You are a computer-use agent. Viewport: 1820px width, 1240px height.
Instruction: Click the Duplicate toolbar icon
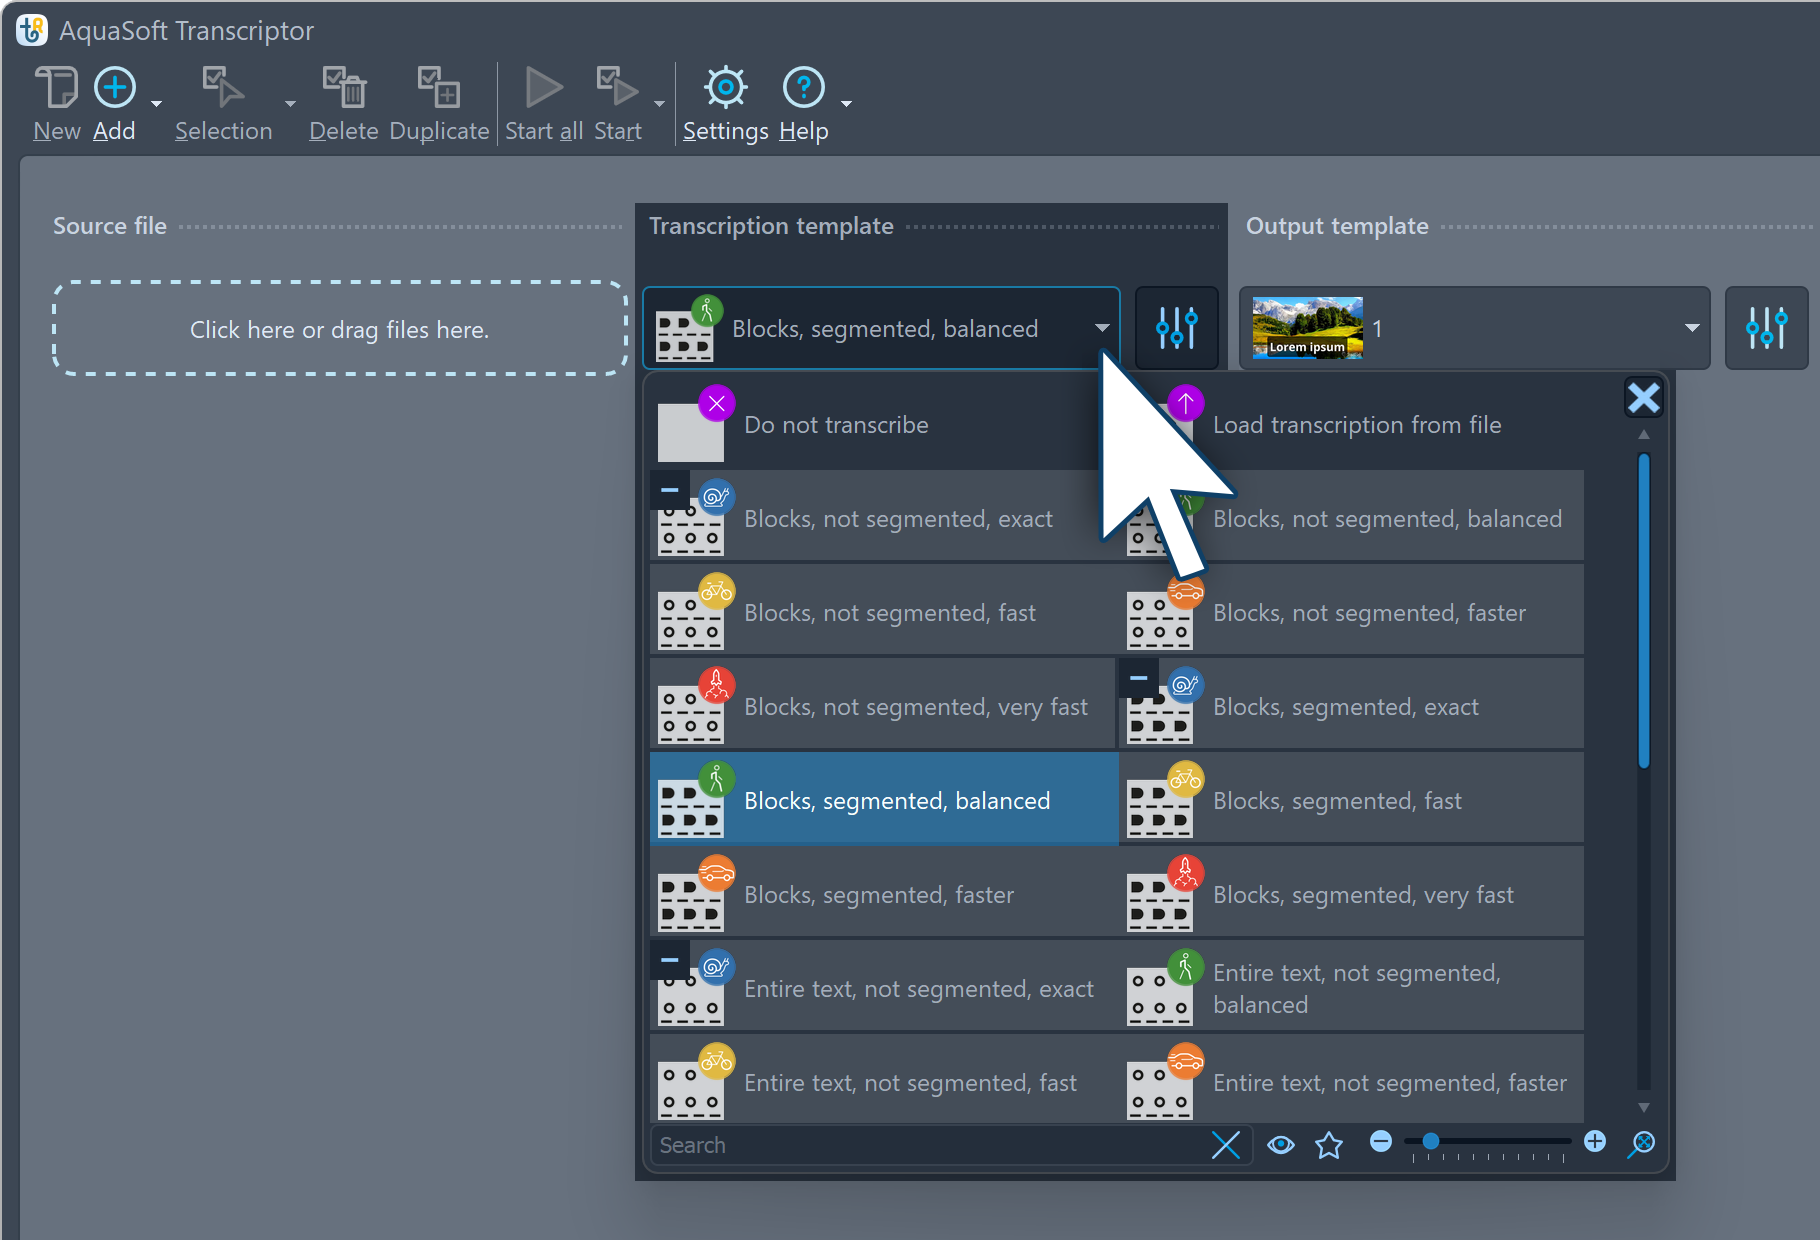tap(439, 88)
